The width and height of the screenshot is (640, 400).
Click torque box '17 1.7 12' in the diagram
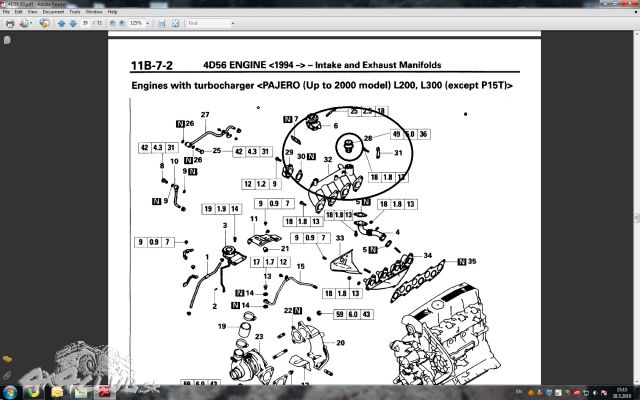coord(270,262)
